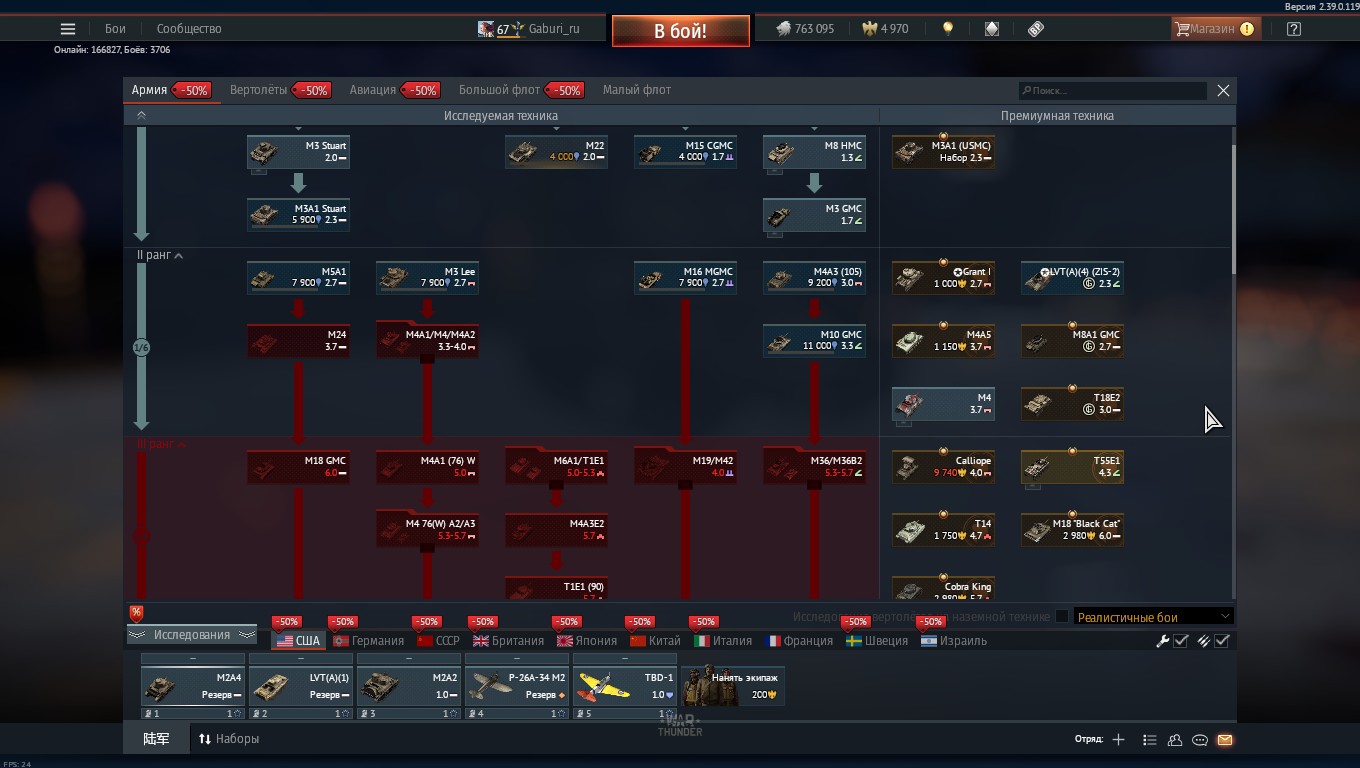The image size is (1360, 768).
Task: Open the mail envelope icon
Action: (1225, 740)
